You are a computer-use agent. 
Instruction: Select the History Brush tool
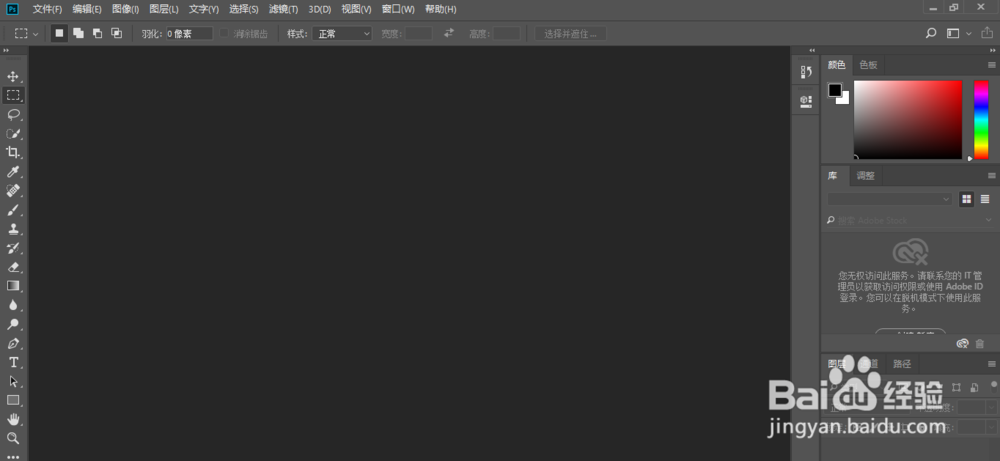[13, 248]
